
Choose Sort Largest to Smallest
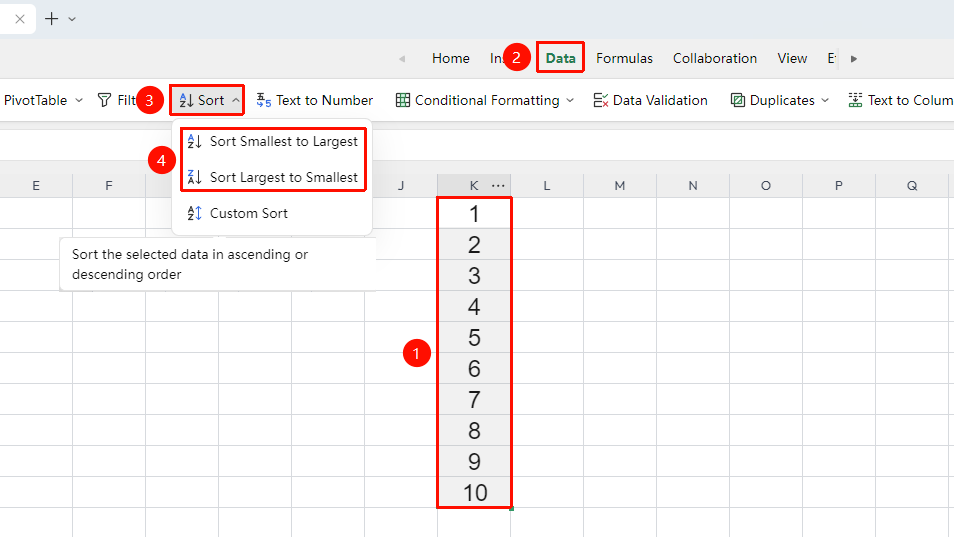(x=273, y=177)
